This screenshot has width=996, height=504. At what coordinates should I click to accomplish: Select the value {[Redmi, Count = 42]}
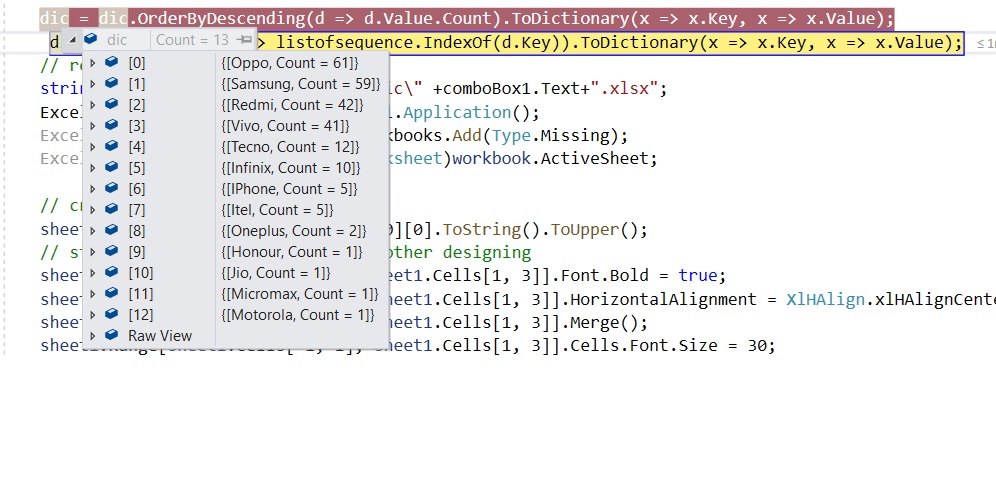point(292,105)
